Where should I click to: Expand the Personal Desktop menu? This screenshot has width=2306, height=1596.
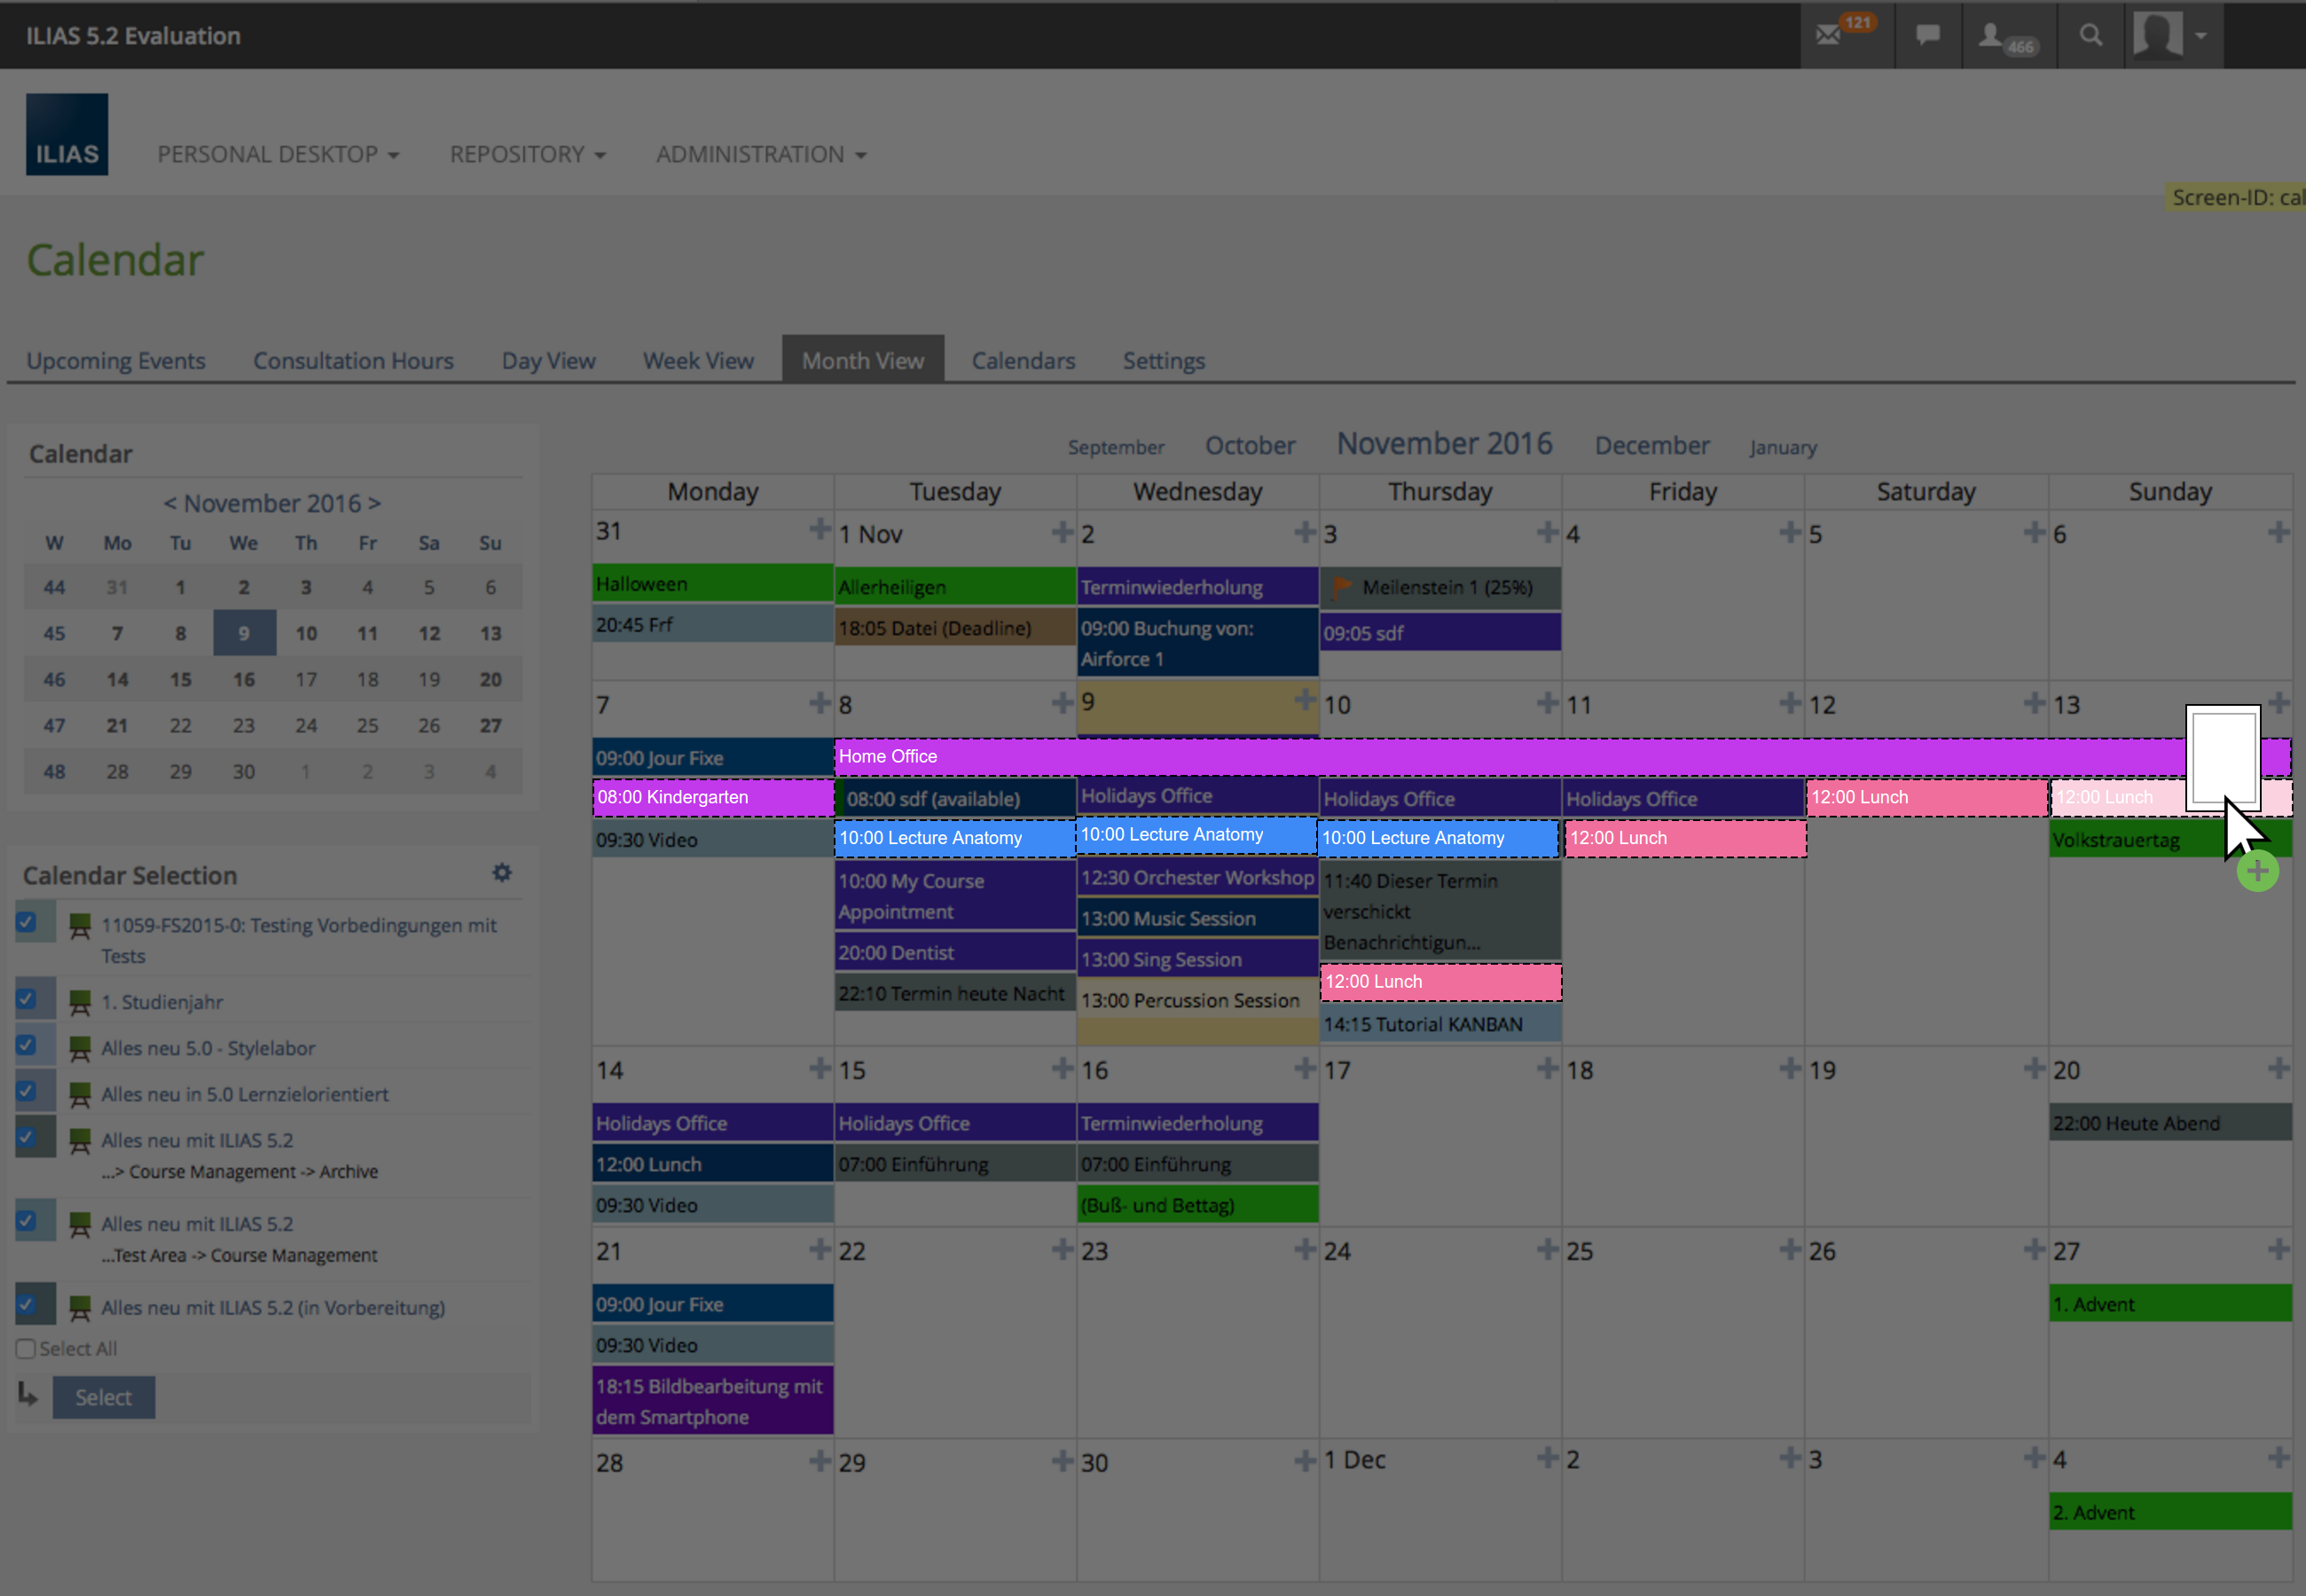(x=278, y=155)
